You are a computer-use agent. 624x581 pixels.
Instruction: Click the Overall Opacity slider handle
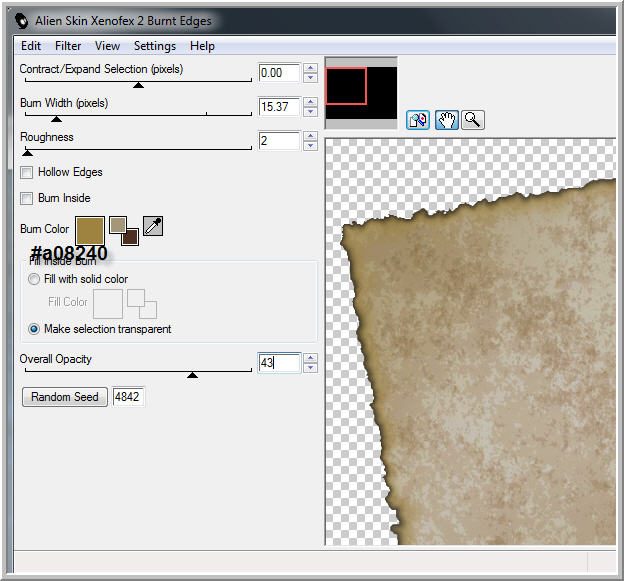pyautogui.click(x=193, y=374)
